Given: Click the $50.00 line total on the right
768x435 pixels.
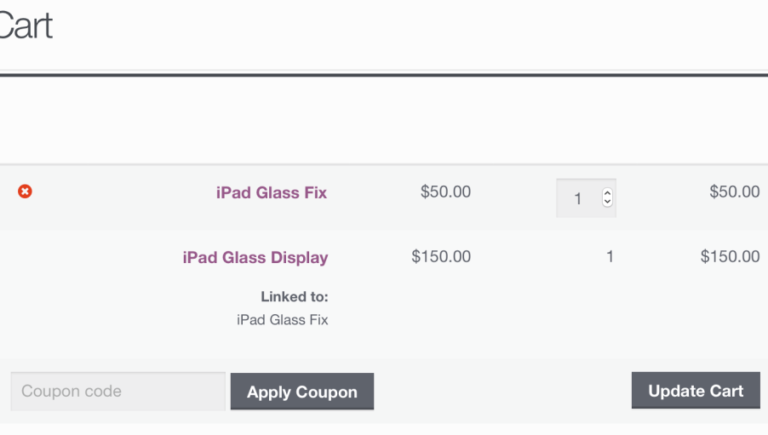Looking at the screenshot, I should click(734, 191).
